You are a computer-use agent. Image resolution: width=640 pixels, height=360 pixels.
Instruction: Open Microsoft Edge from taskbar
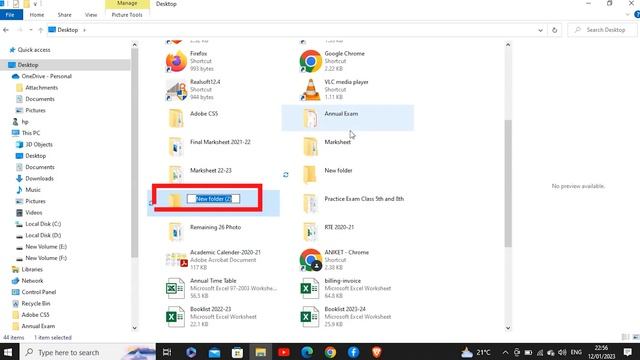click(x=307, y=352)
